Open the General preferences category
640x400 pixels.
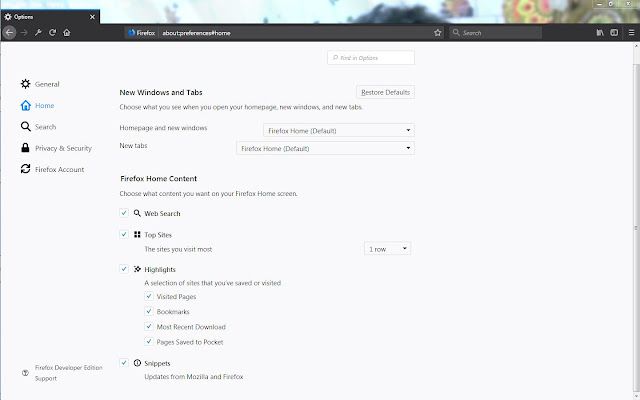pos(47,84)
